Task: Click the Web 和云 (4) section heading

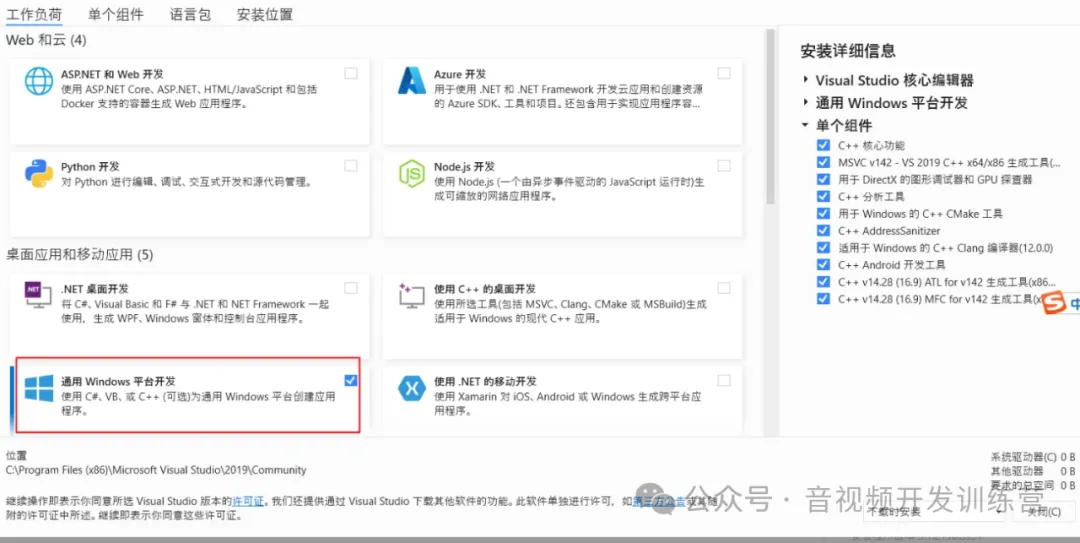Action: 46,40
